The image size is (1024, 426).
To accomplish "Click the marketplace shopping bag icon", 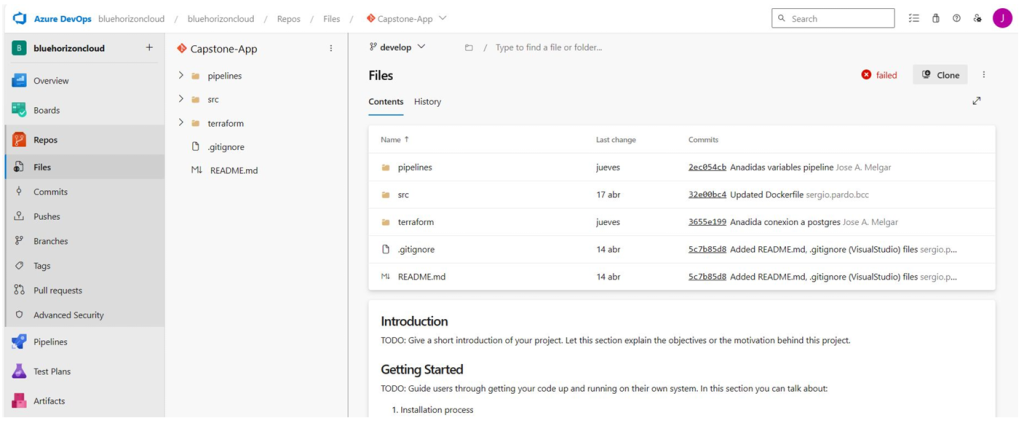I will click(935, 19).
